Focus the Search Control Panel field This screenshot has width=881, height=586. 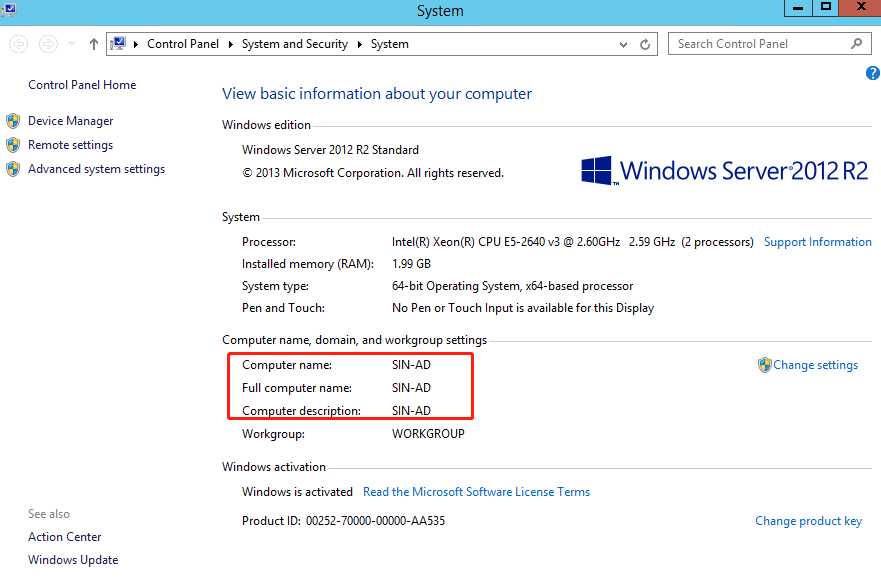[x=769, y=44]
